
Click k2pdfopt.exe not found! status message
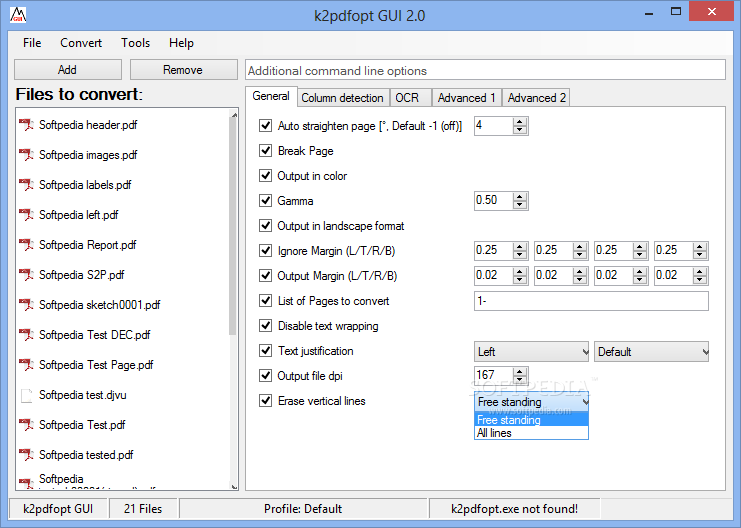[514, 509]
